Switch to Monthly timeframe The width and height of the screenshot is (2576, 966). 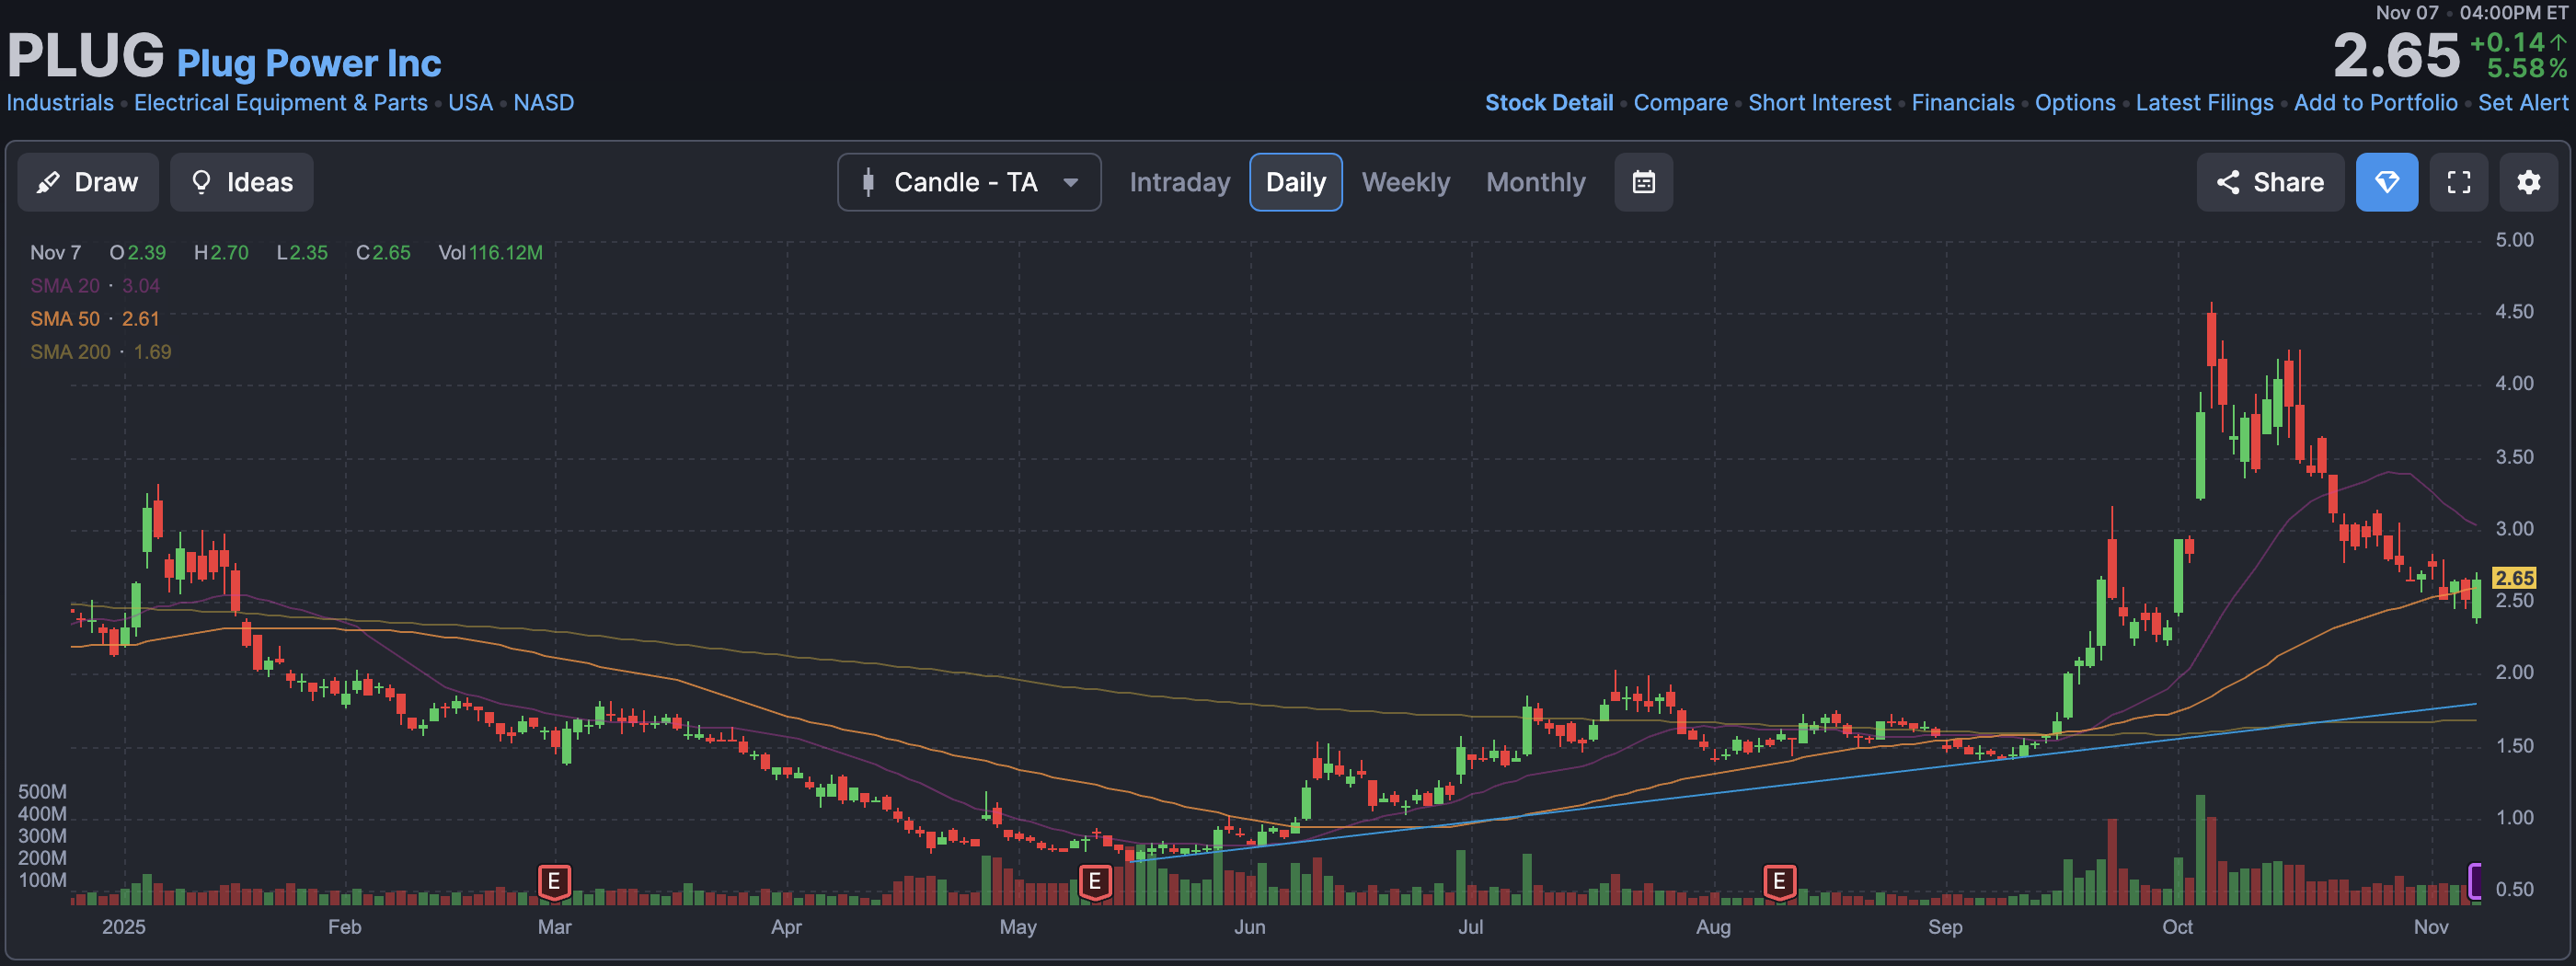tap(1535, 182)
